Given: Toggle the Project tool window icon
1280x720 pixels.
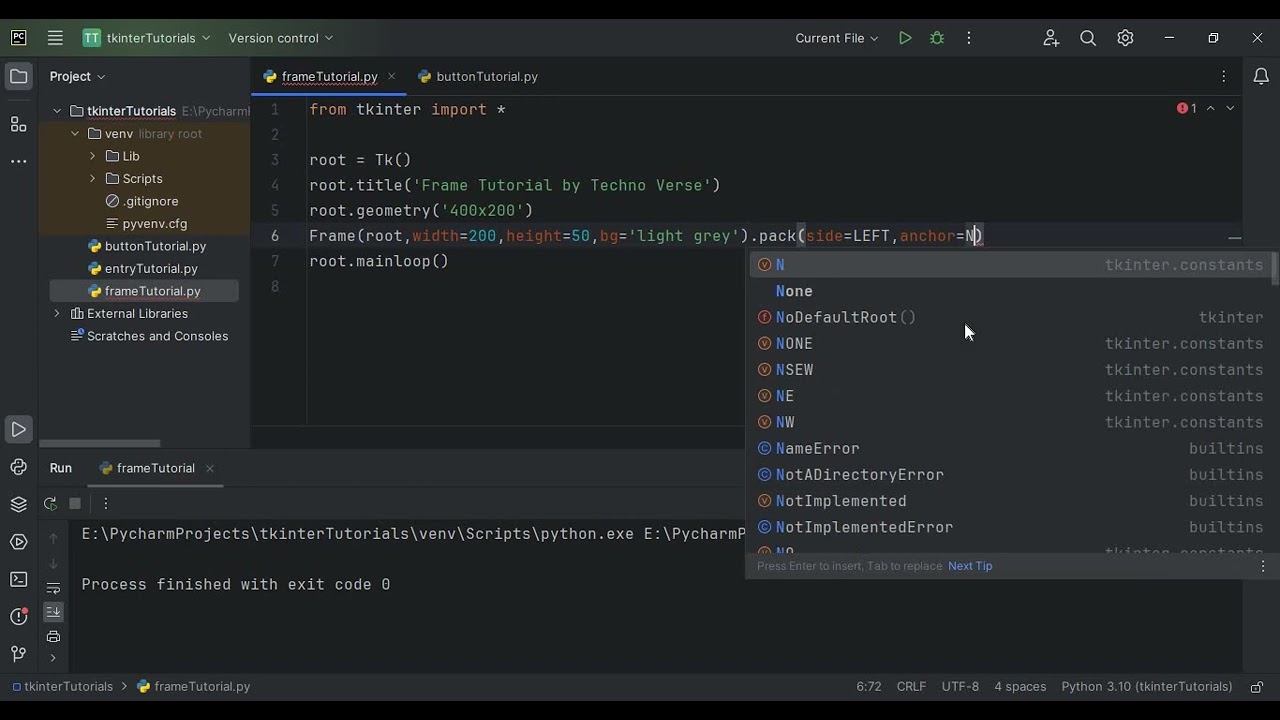Looking at the screenshot, I should pos(19,76).
